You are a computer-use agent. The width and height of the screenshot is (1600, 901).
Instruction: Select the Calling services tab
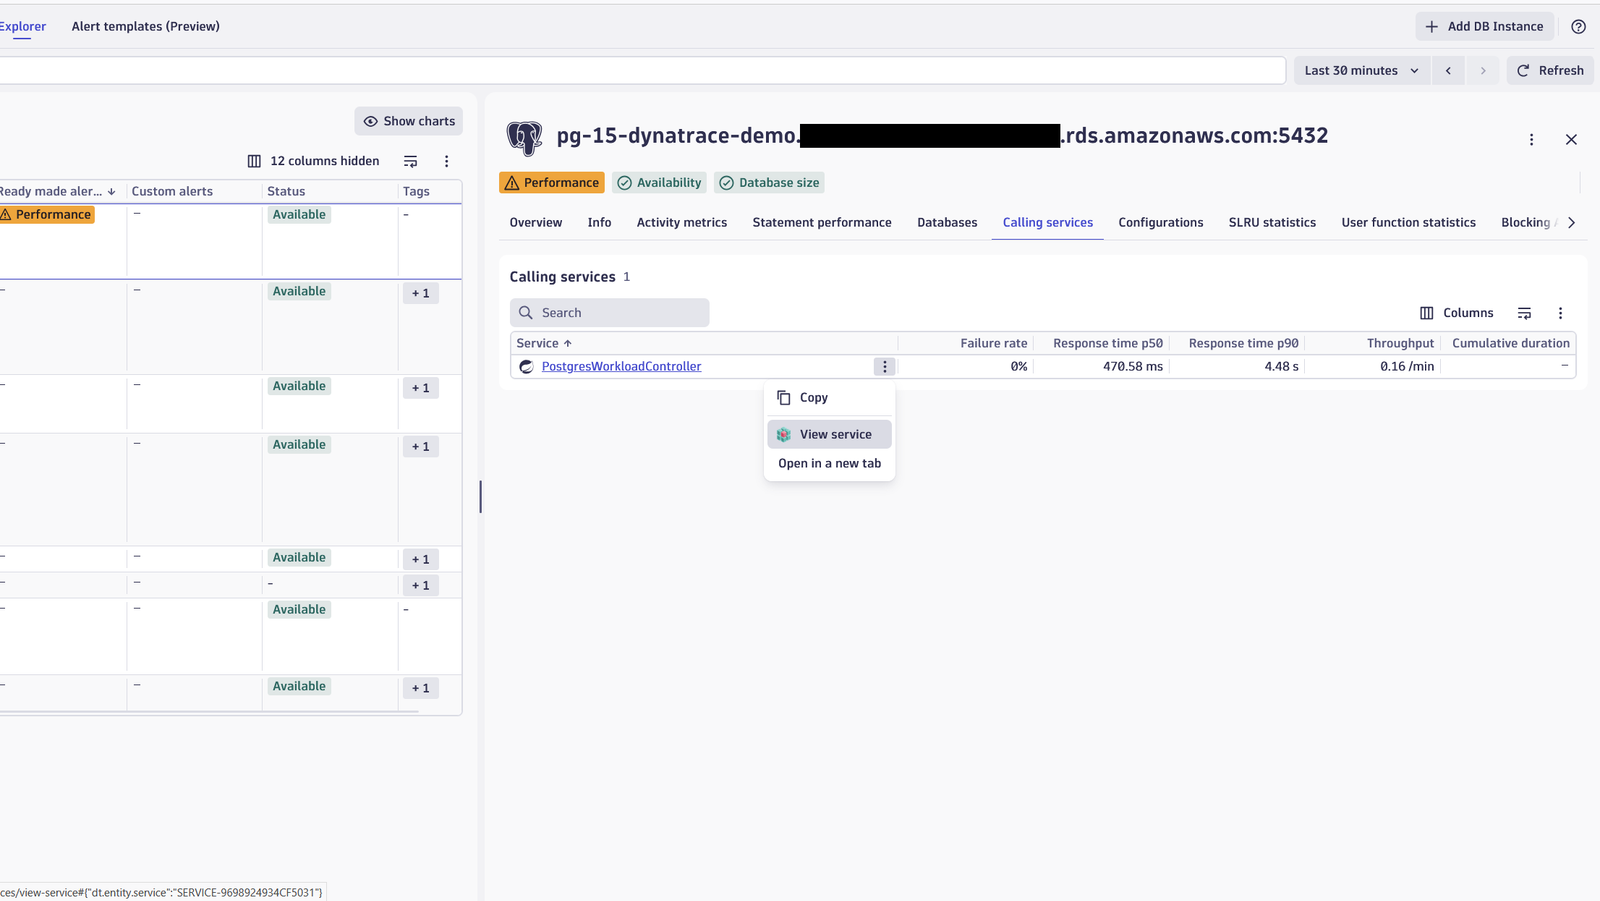click(x=1048, y=223)
